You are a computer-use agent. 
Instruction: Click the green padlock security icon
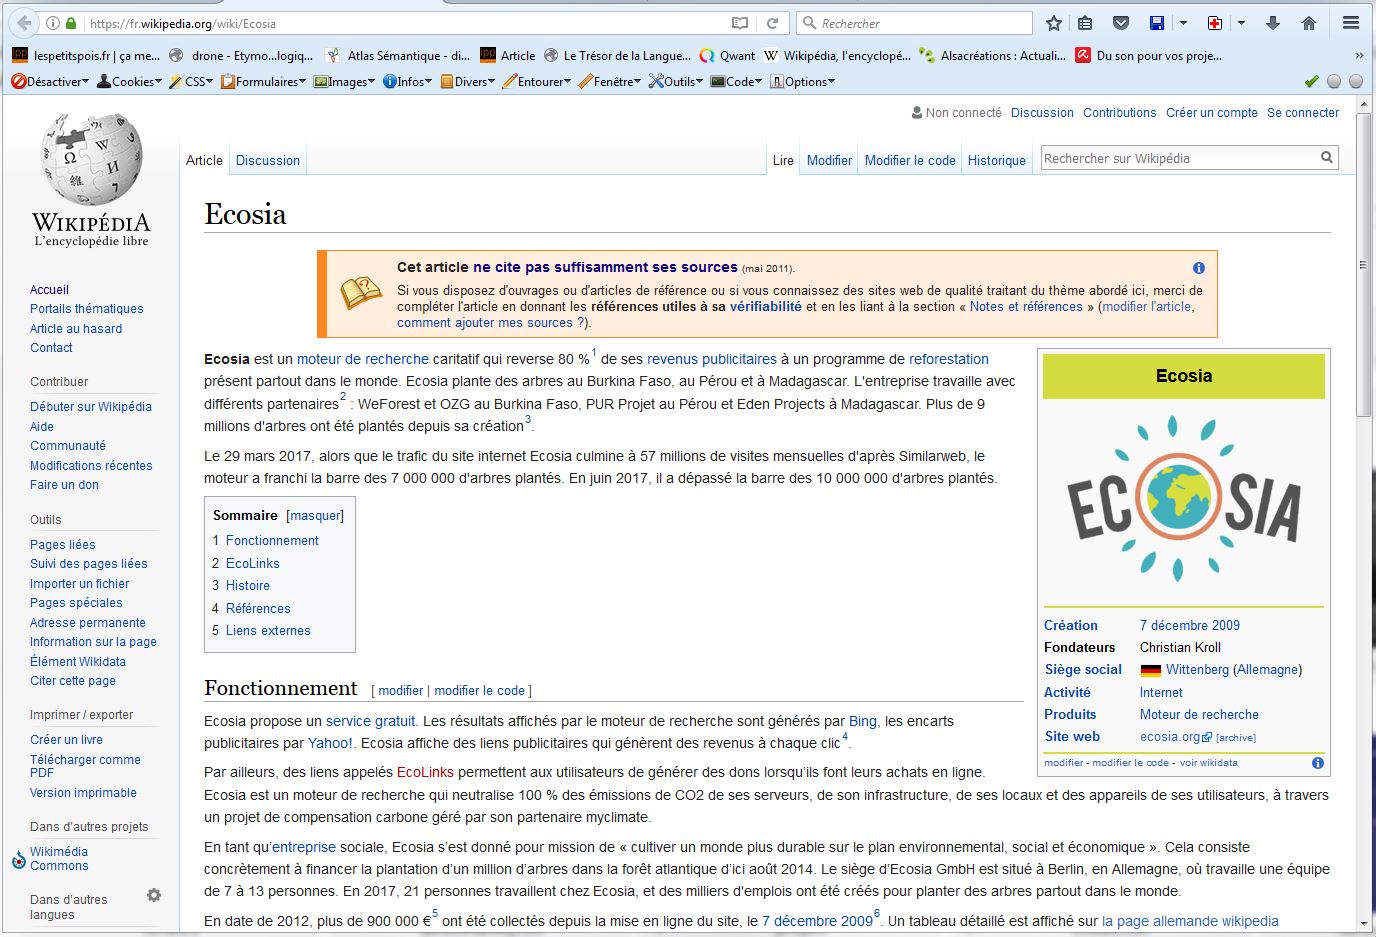(x=72, y=23)
